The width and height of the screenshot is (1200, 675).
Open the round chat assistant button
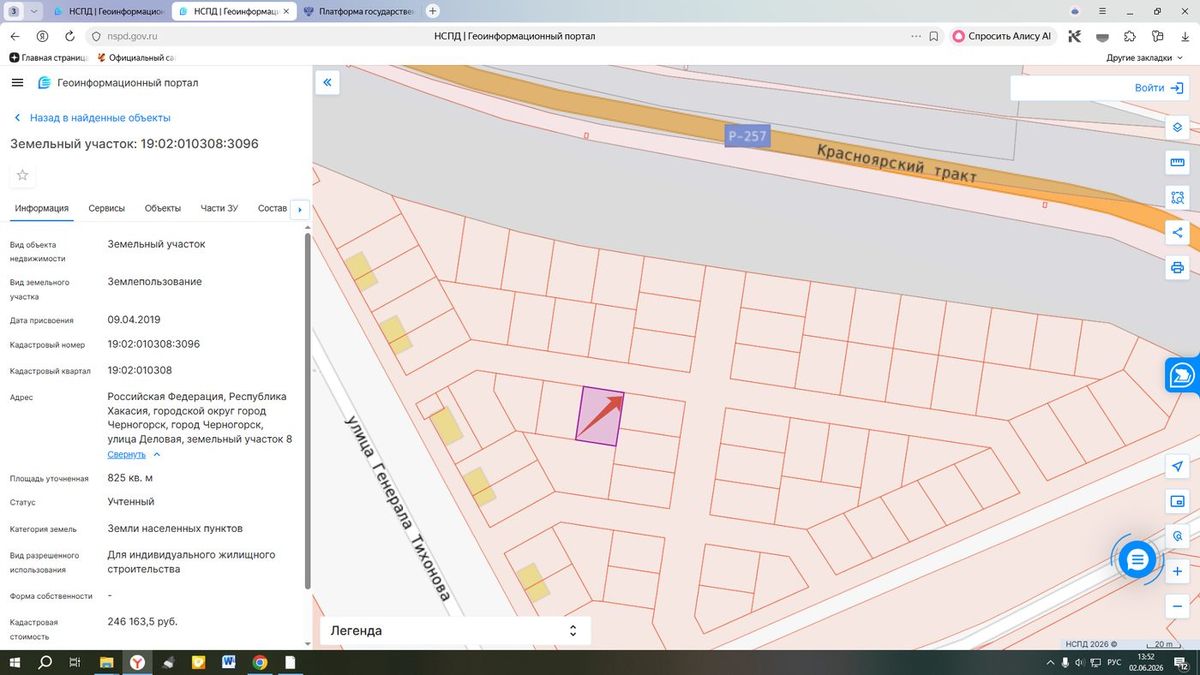[x=1137, y=560]
